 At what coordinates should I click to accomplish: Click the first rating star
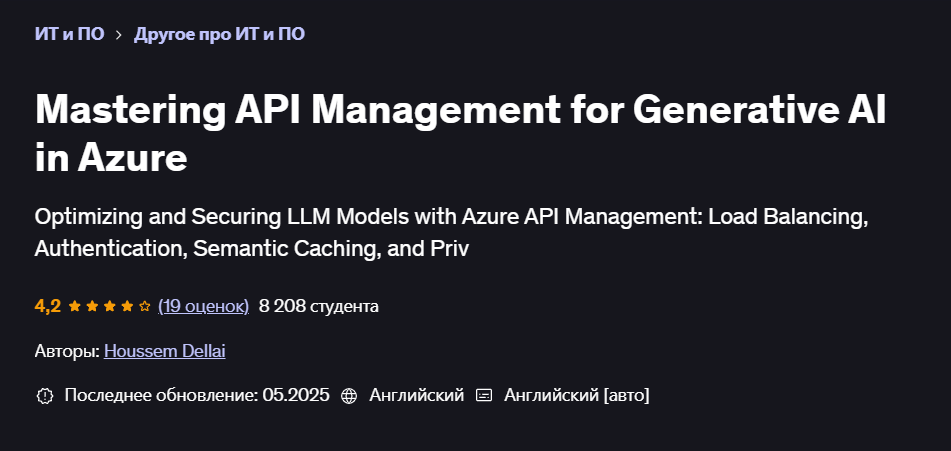pyautogui.click(x=75, y=306)
